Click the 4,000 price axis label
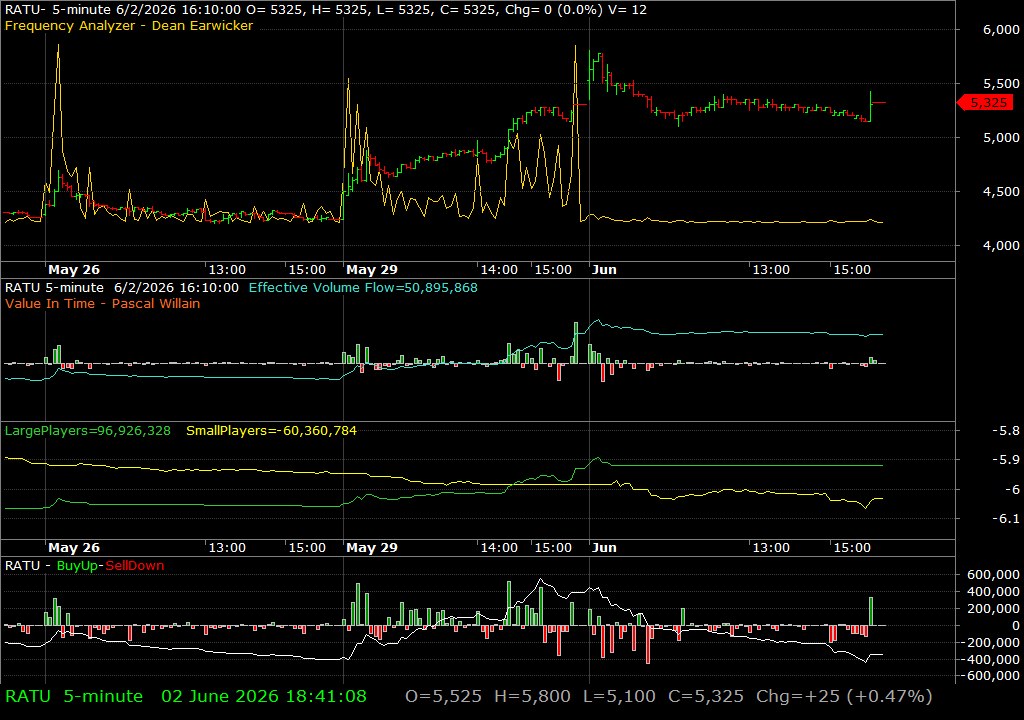Viewport: 1024px width, 720px height. (x=1000, y=246)
